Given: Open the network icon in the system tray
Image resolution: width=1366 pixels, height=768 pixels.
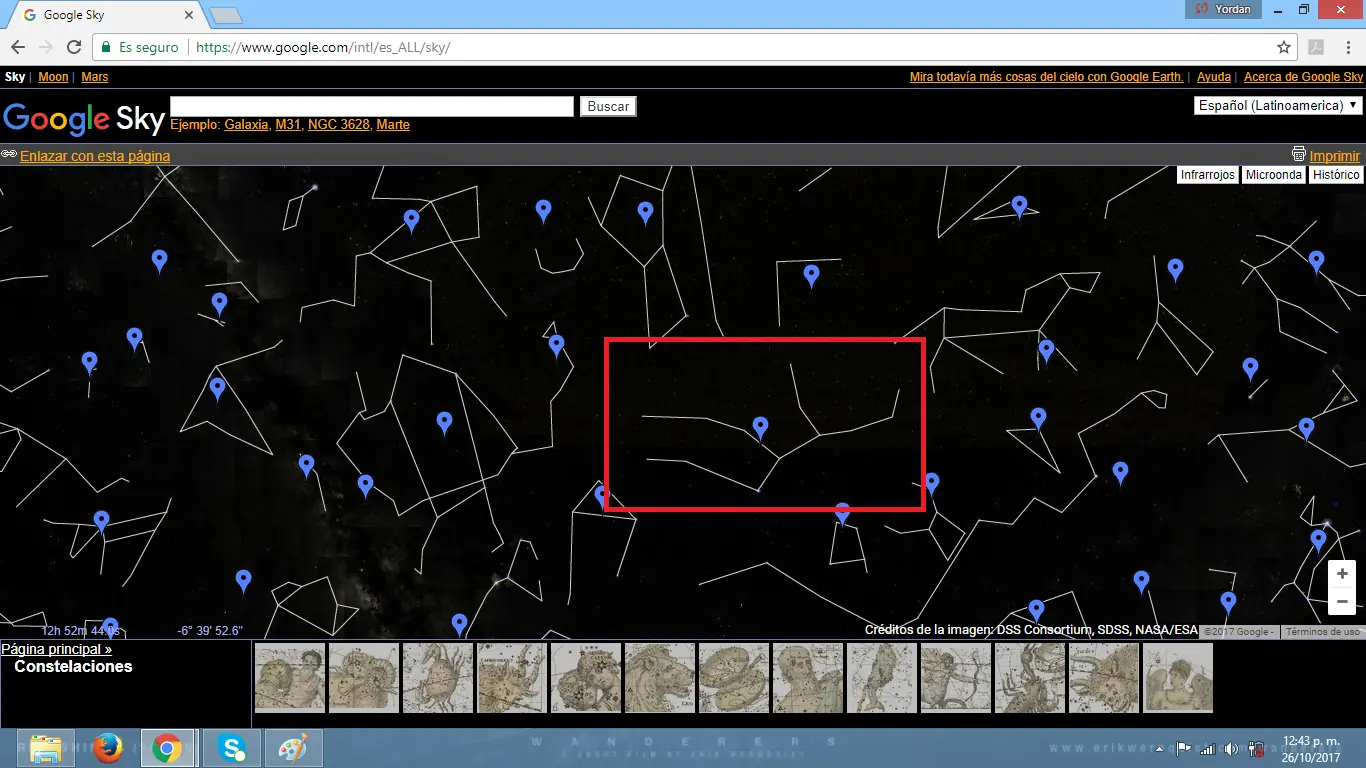Looking at the screenshot, I should [1207, 748].
